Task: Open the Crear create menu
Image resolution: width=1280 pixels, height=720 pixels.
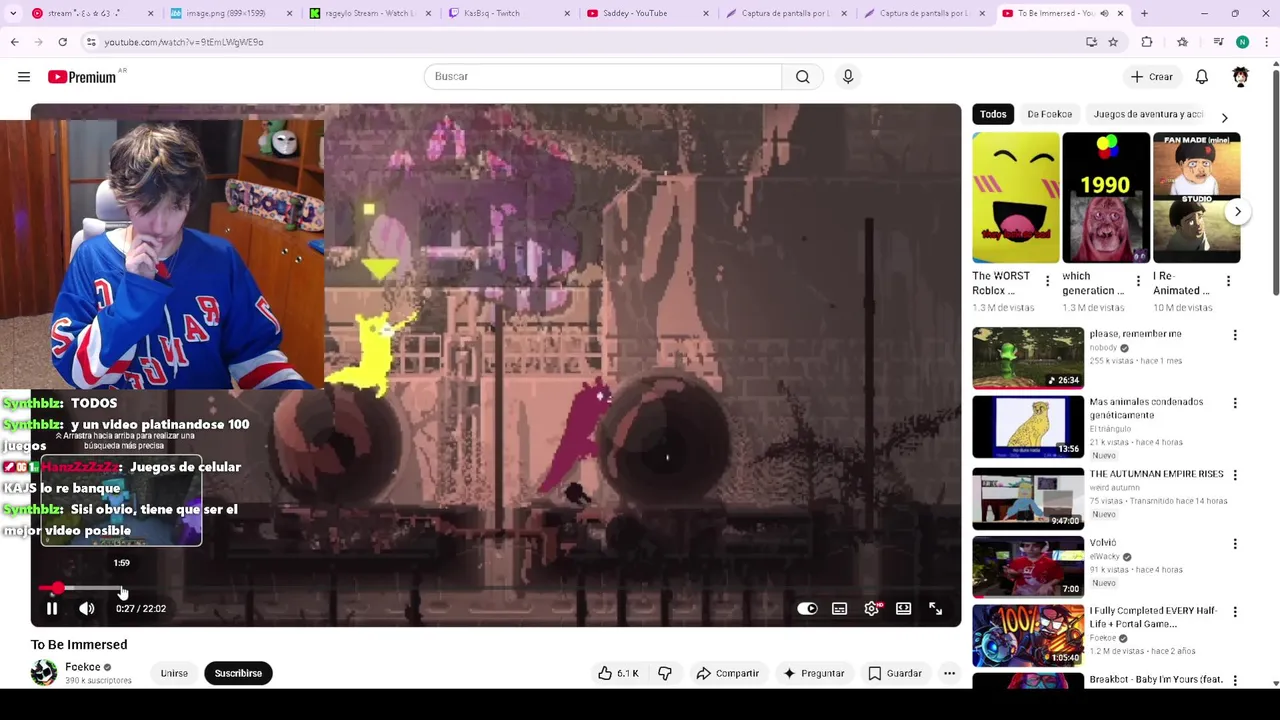Action: pos(1151,77)
